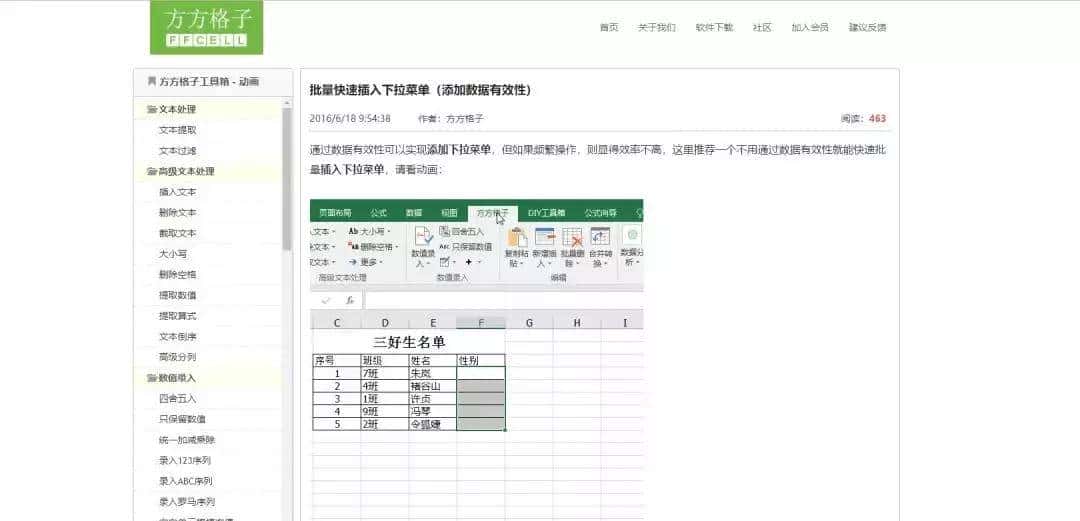The width and height of the screenshot is (1080, 521).
Task: Open 删除空格 sidebar entry
Action: click(x=178, y=275)
